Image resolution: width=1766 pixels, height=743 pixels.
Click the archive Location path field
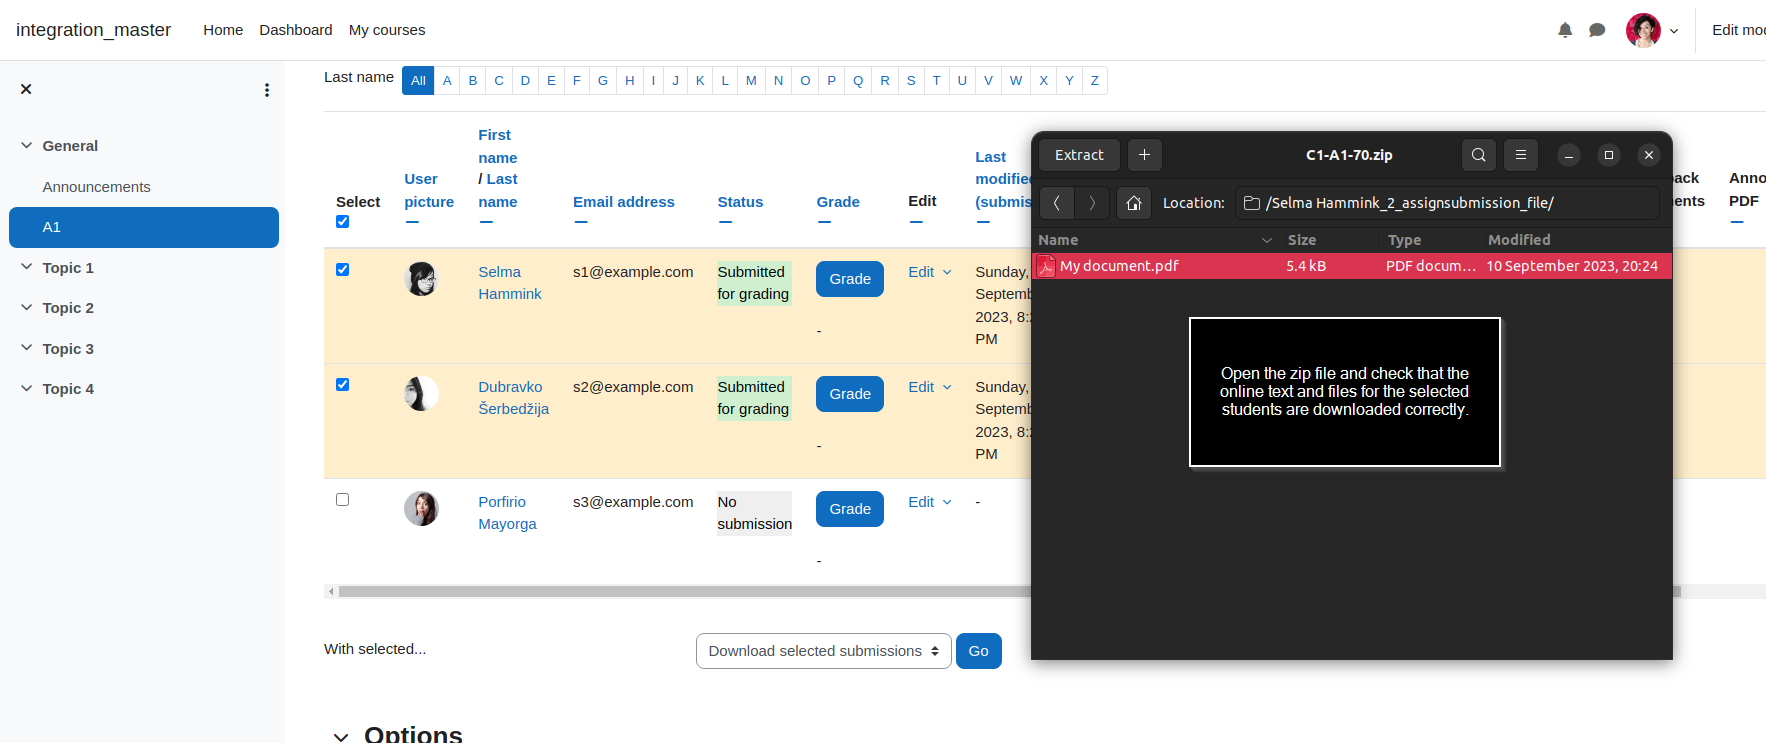coord(1447,203)
